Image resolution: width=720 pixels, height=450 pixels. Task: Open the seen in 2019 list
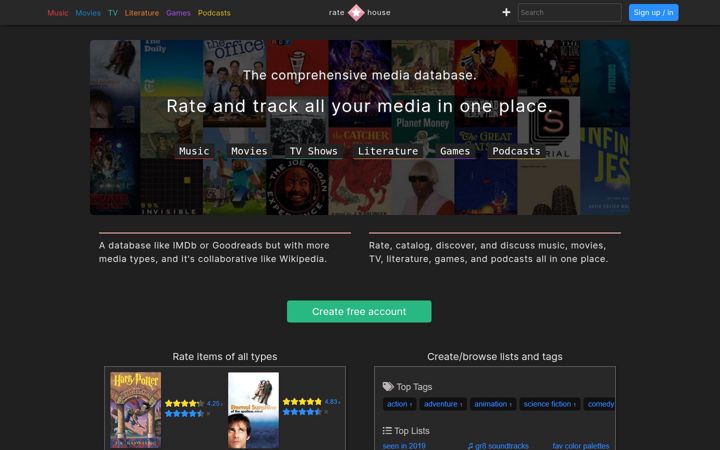[x=404, y=445]
